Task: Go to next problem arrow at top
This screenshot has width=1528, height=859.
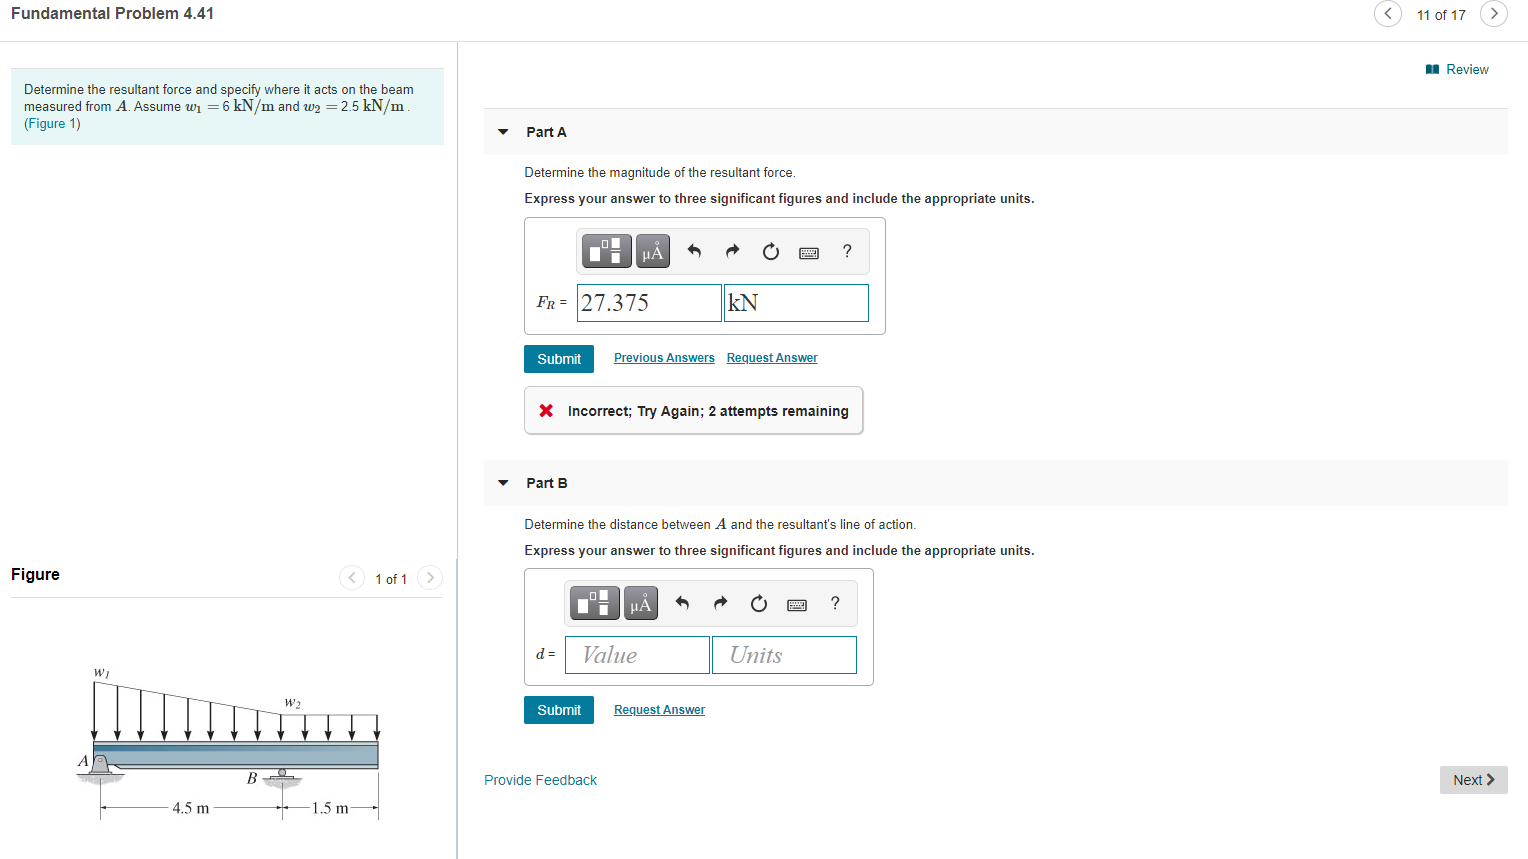Action: click(1494, 13)
